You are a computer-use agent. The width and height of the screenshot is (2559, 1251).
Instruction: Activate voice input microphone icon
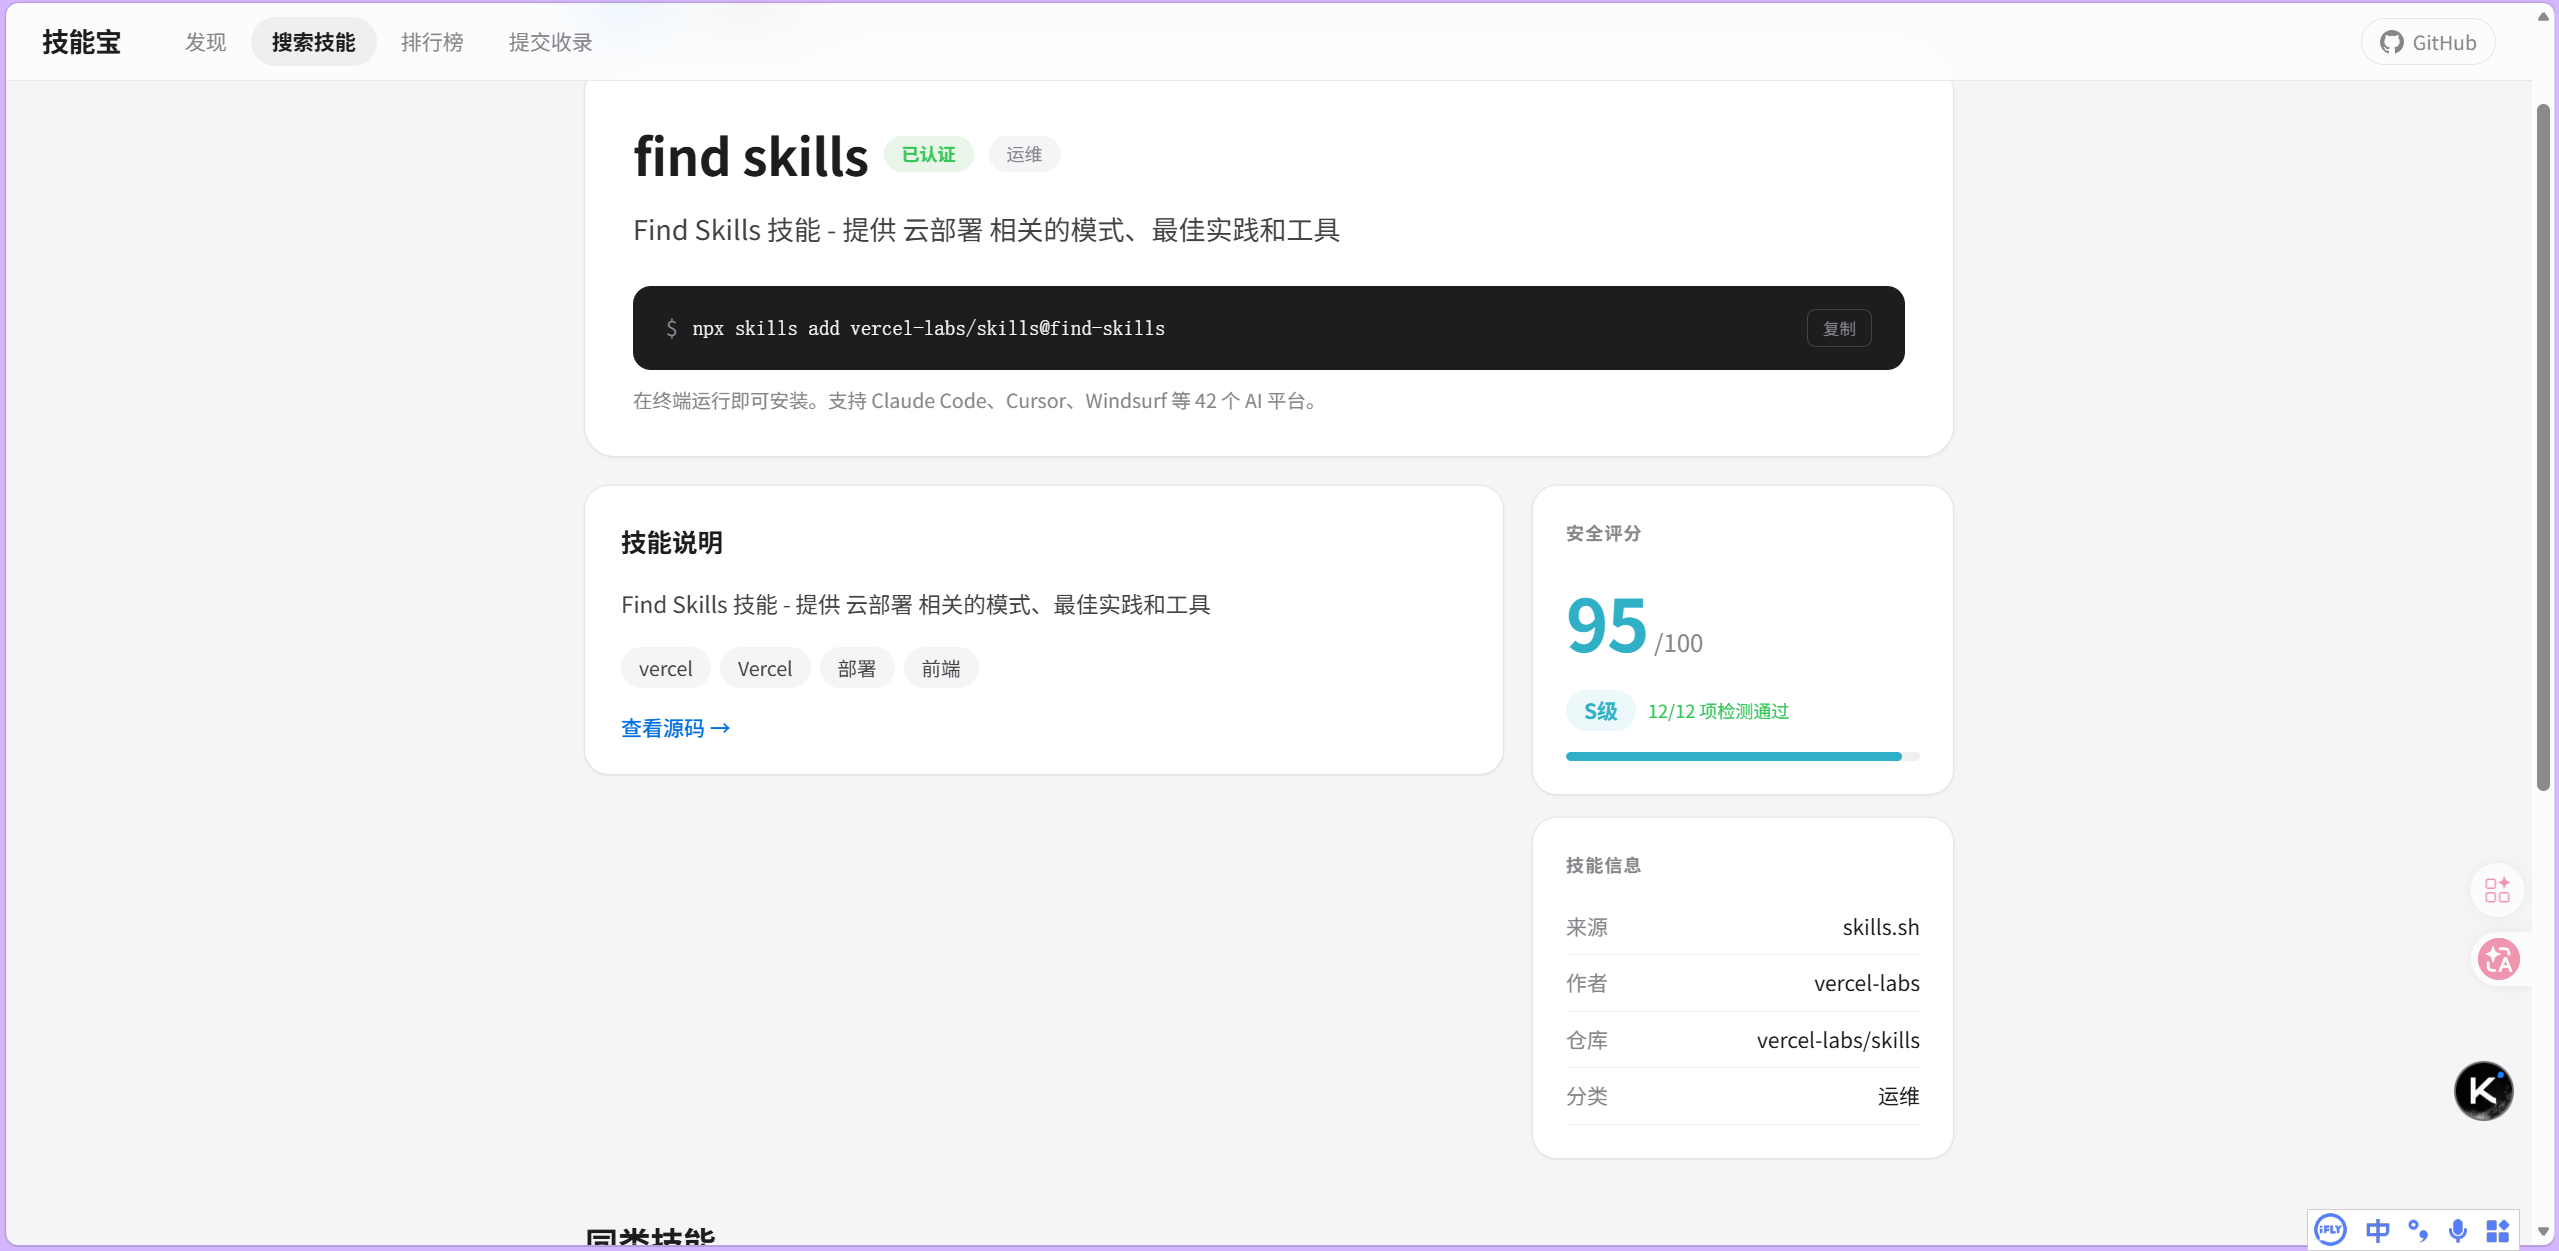[2456, 1230]
